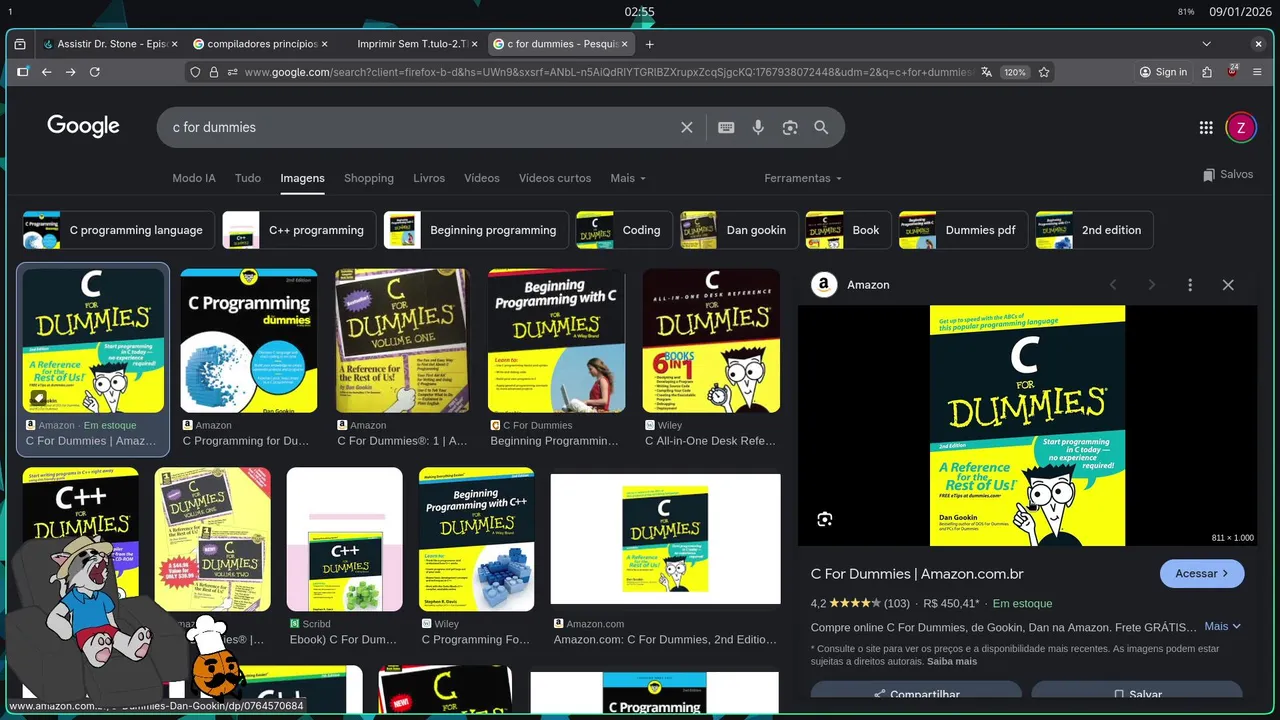The width and height of the screenshot is (1280, 720).
Task: Clear the search box text
Action: [687, 127]
